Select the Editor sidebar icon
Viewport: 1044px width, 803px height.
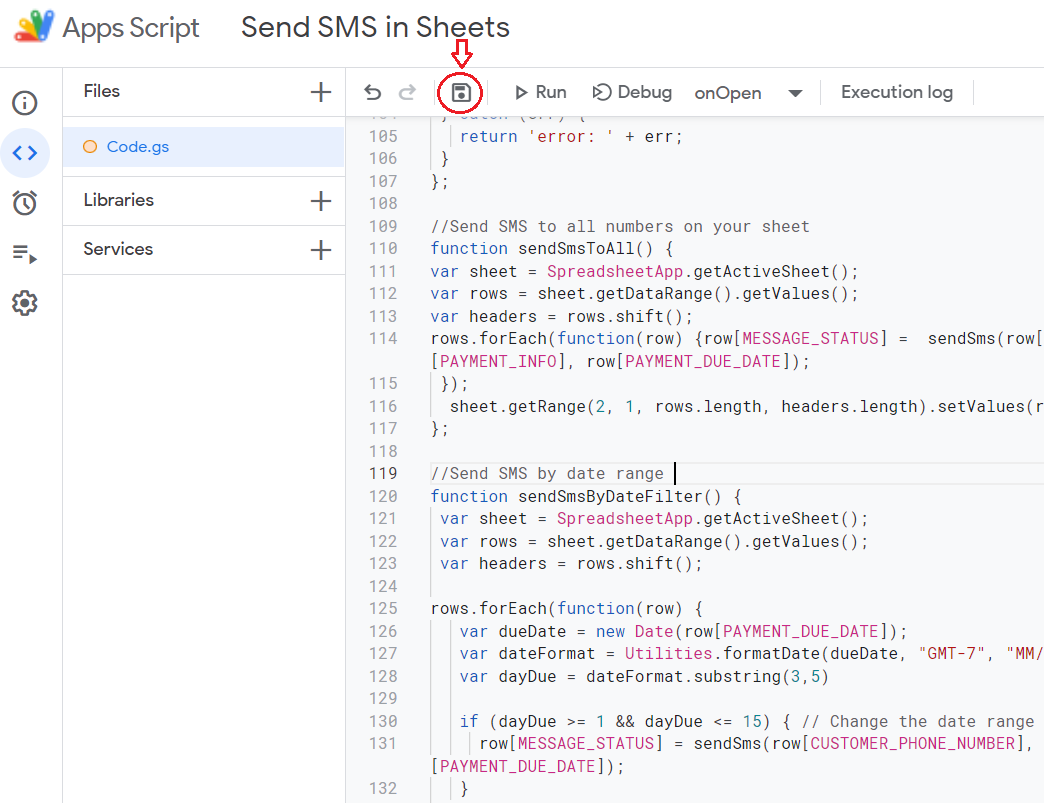pos(25,153)
